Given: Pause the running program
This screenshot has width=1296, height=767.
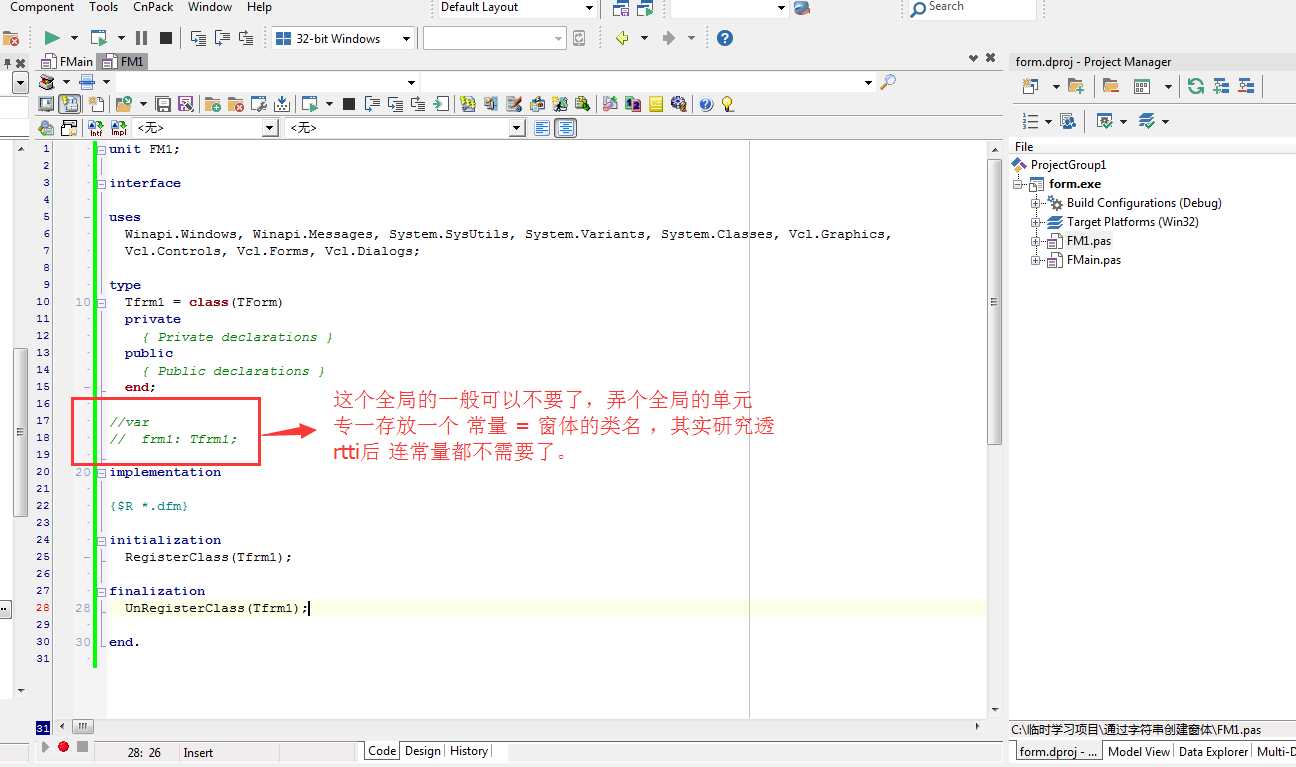Looking at the screenshot, I should coord(141,38).
